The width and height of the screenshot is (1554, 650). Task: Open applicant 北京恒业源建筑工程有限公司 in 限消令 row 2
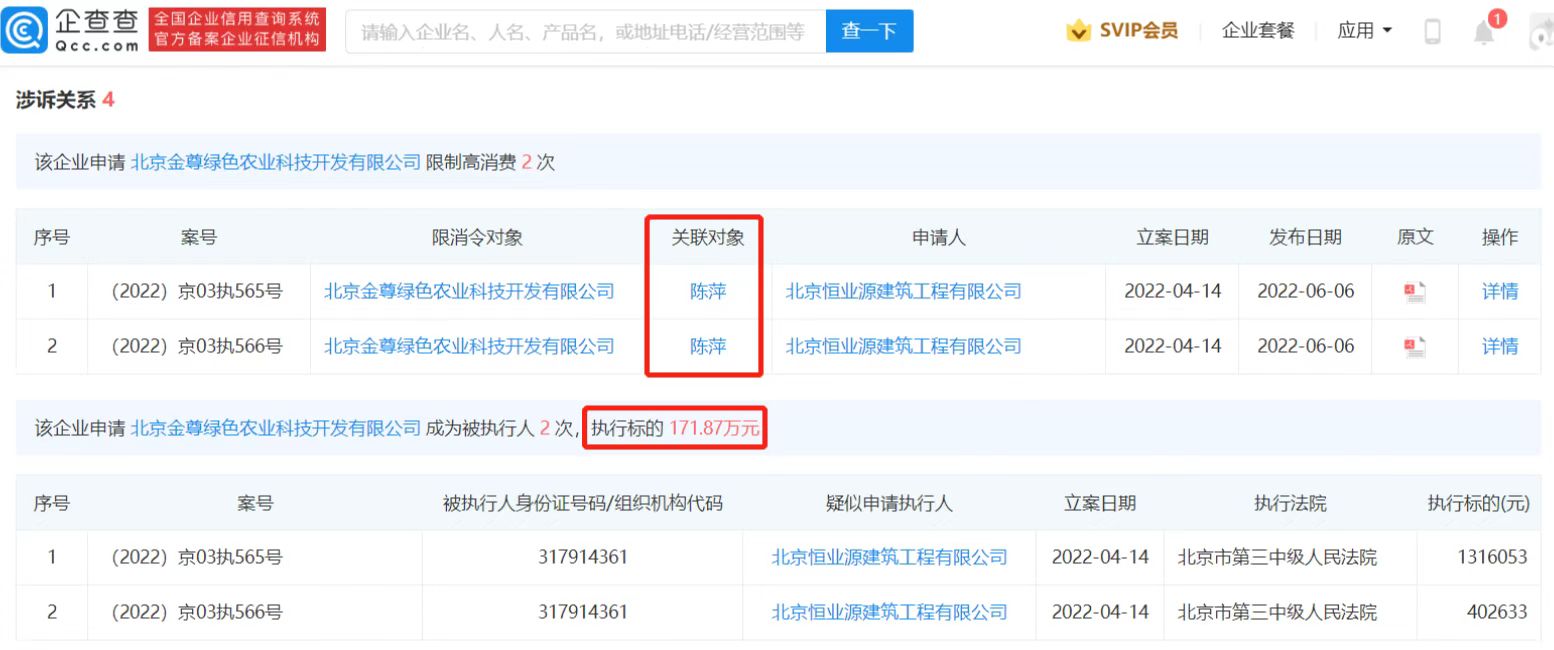904,346
